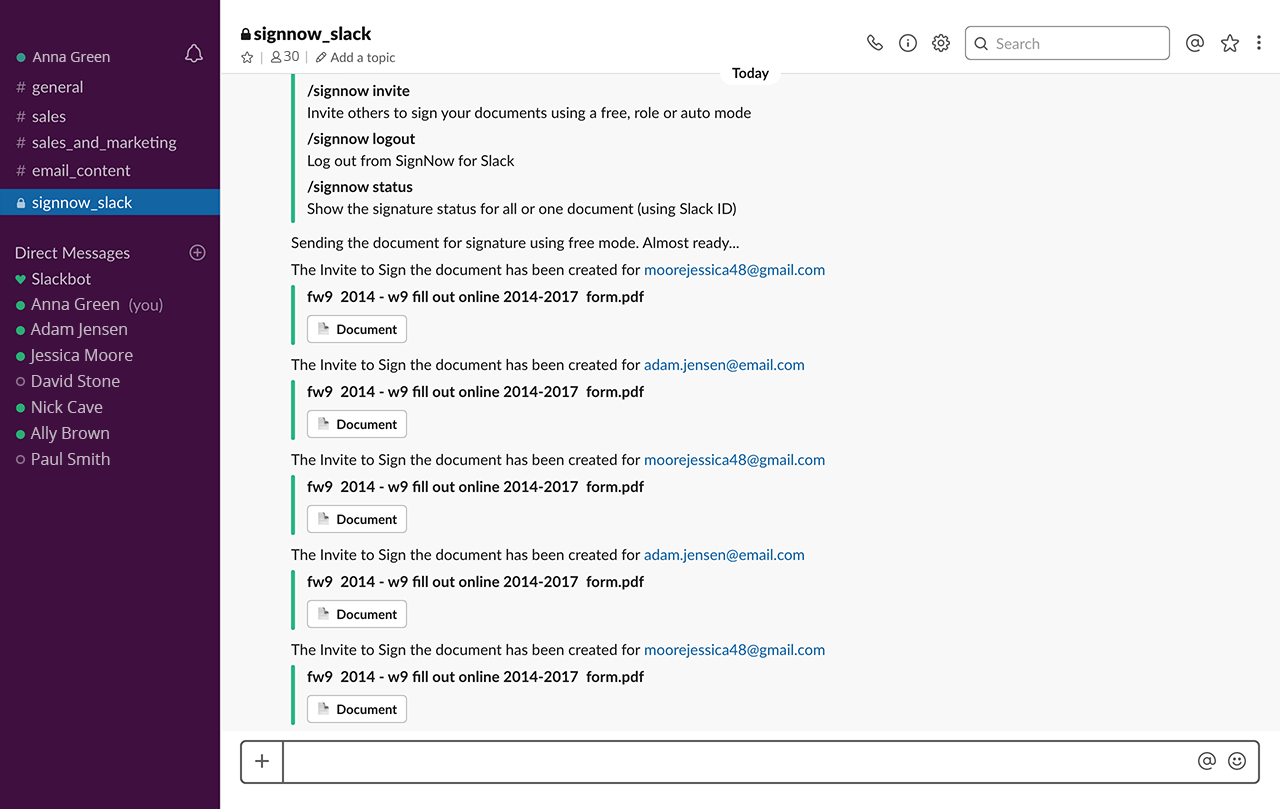Show mentions with the header @ icon
Image resolution: width=1280 pixels, height=809 pixels.
1194,43
